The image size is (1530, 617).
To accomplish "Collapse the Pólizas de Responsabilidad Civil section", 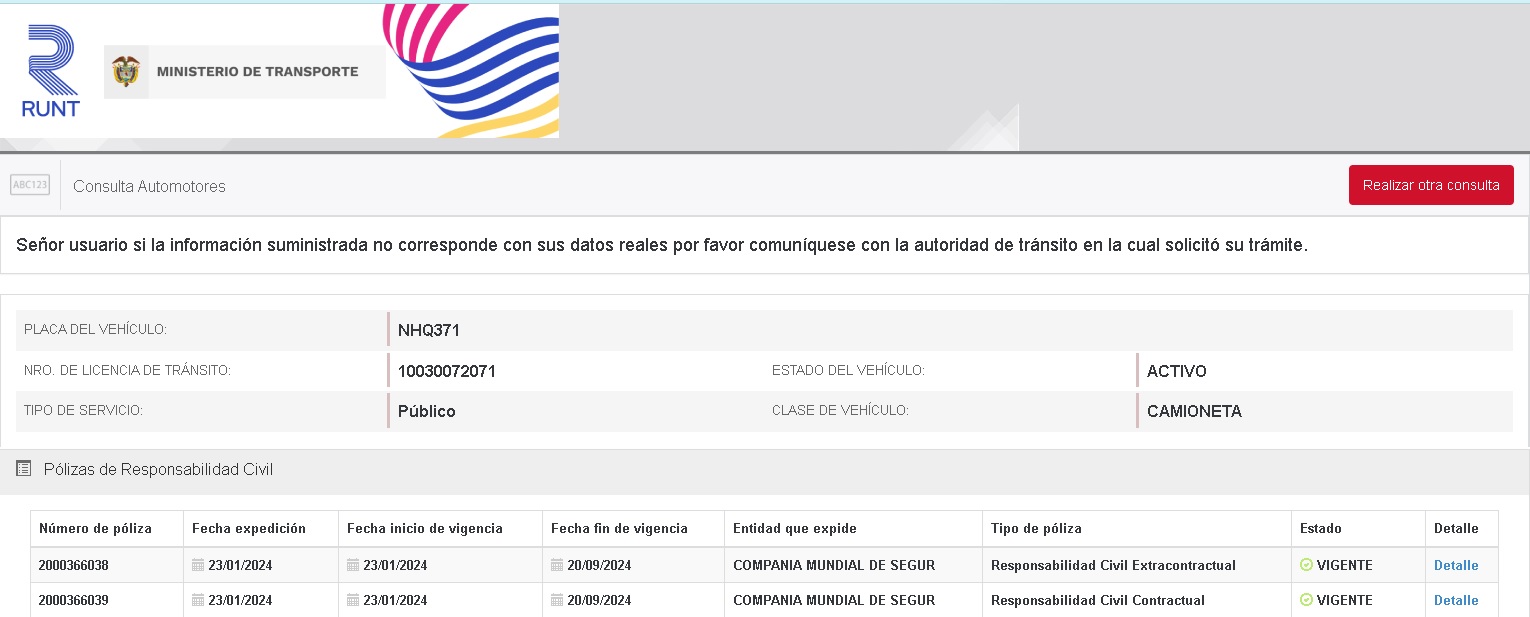I will point(158,469).
